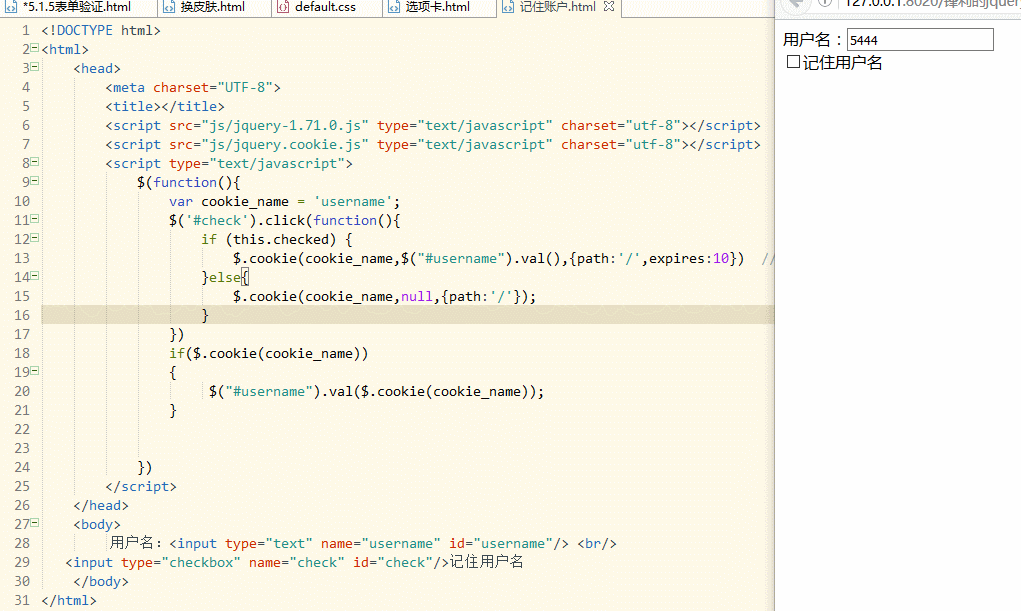Click the browser address bar URL
Screen dimensions: 1021x611
point(931,4)
